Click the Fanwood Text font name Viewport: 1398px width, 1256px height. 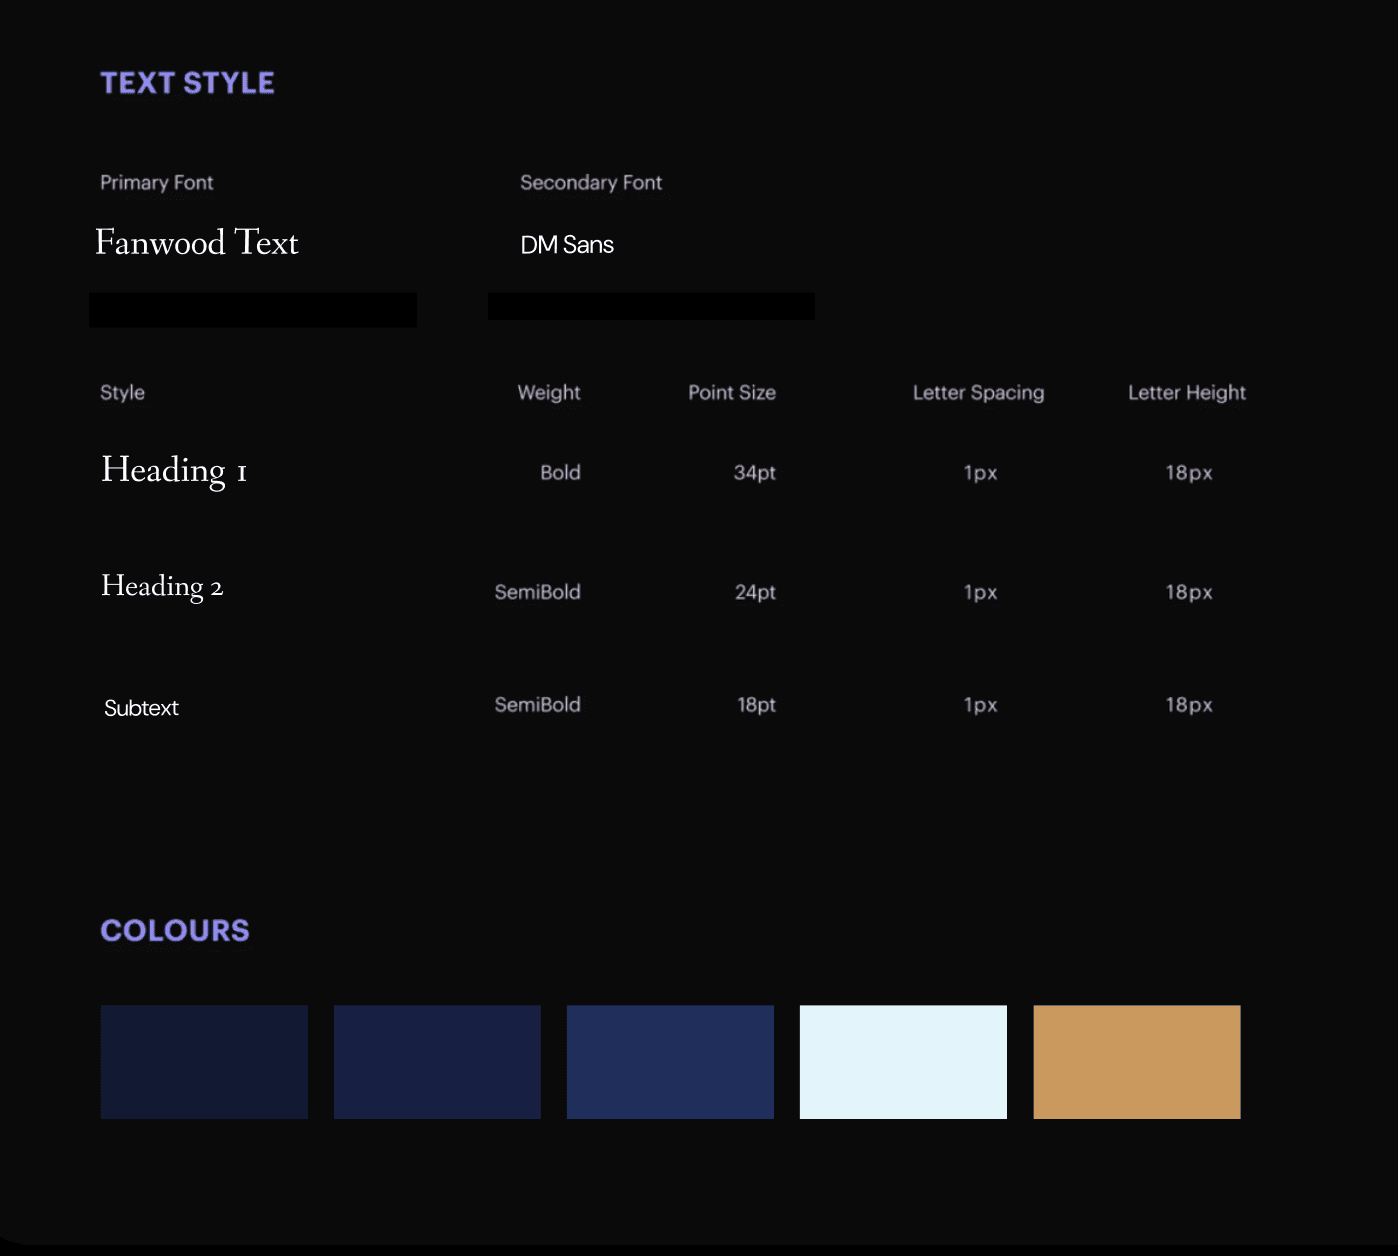[196, 243]
